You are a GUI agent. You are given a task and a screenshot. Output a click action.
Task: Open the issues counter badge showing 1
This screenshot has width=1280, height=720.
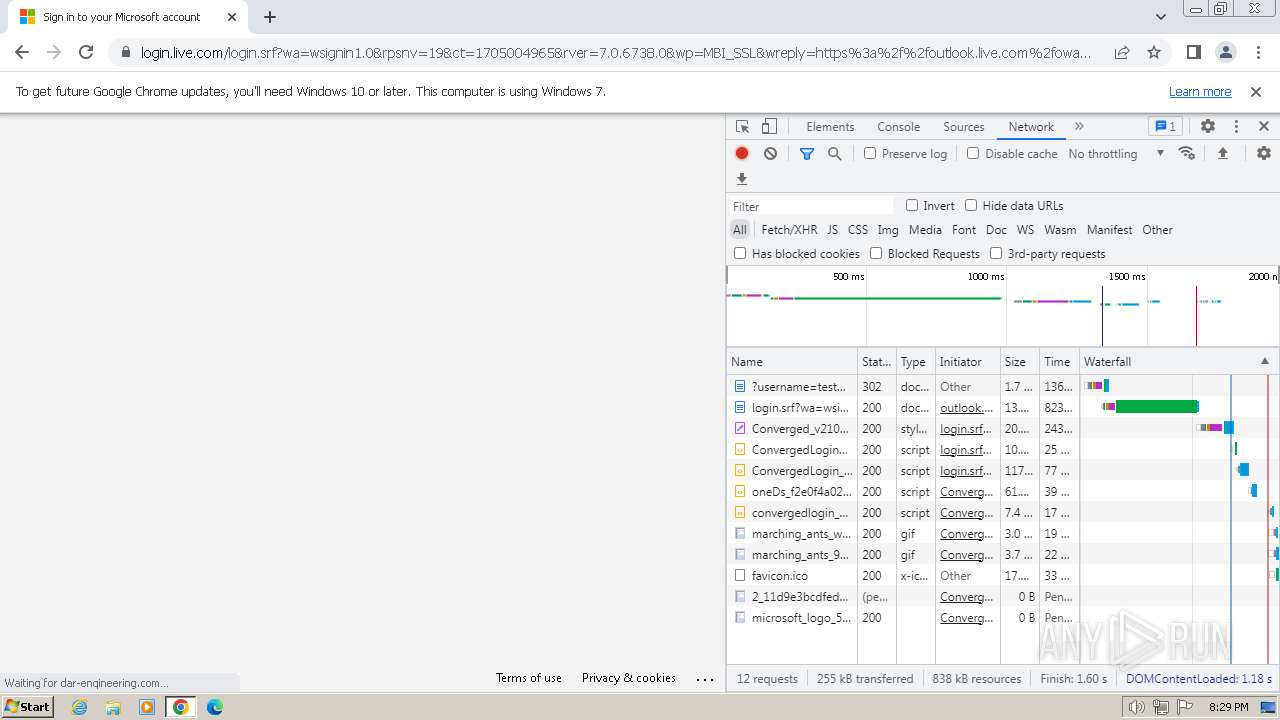click(1165, 127)
